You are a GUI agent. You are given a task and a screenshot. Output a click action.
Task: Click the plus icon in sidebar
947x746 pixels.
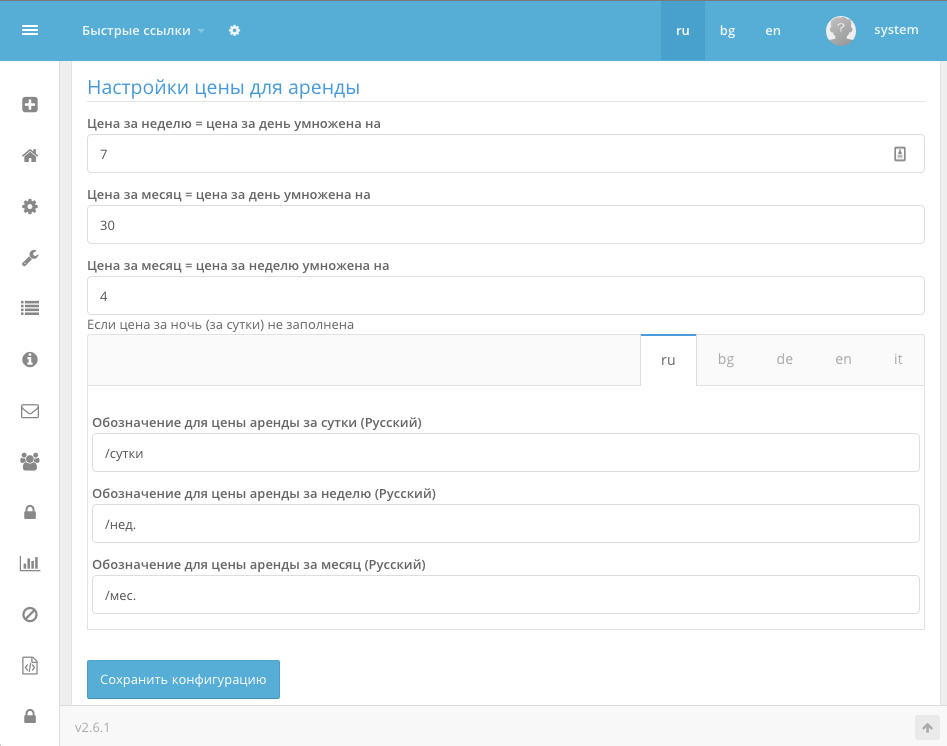(30, 105)
